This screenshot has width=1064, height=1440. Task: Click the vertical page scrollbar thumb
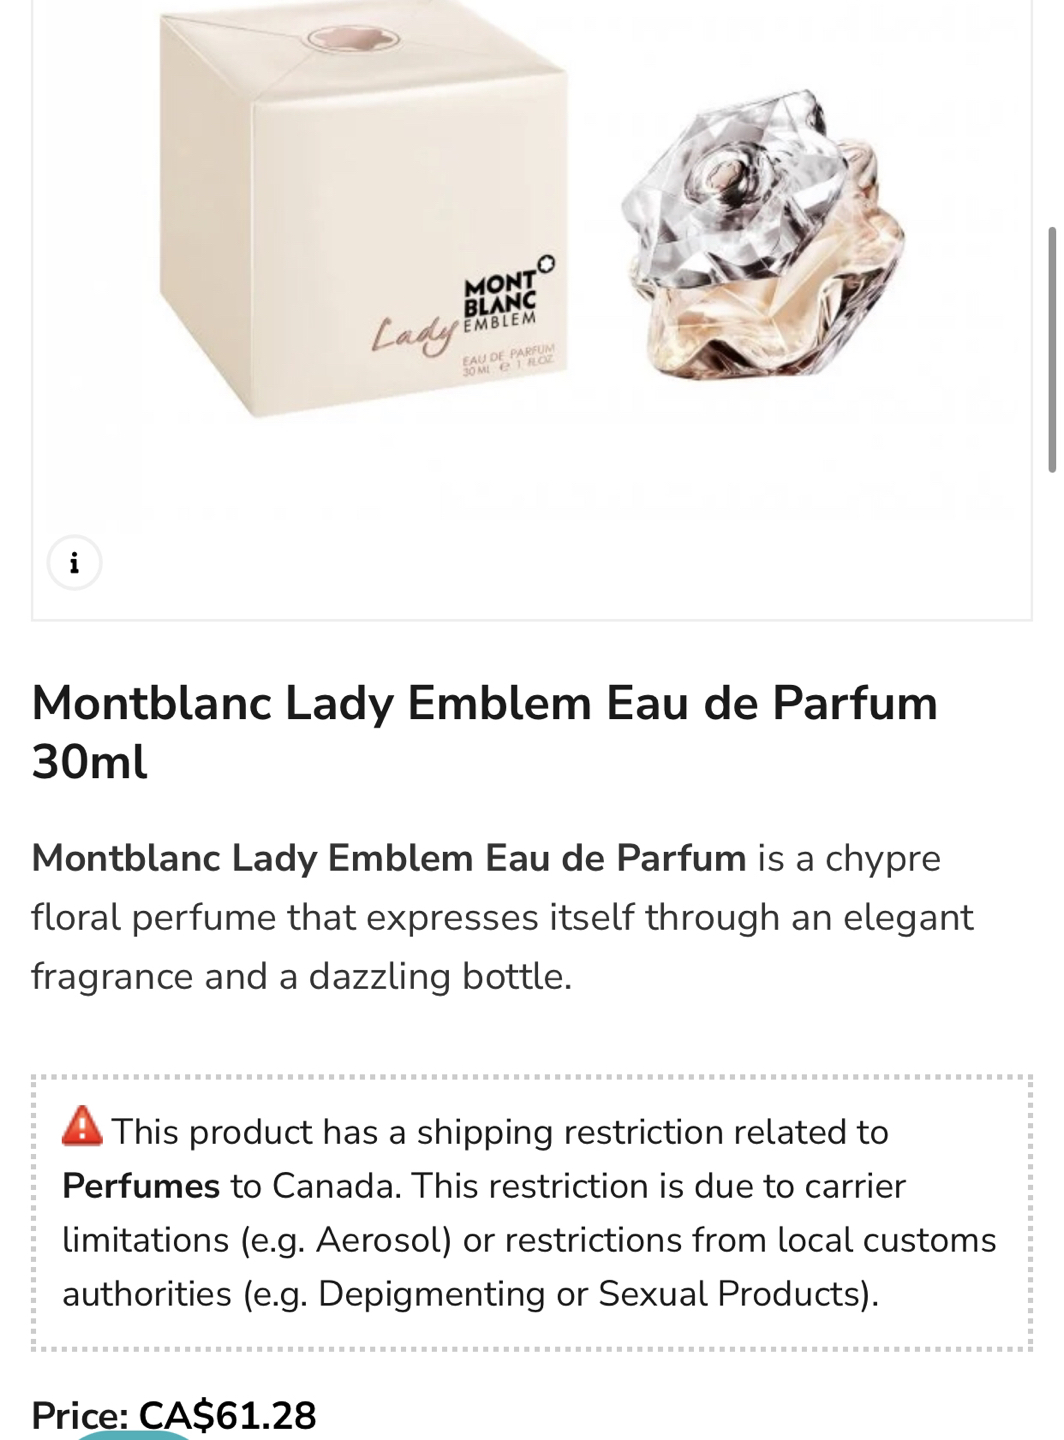1052,349
